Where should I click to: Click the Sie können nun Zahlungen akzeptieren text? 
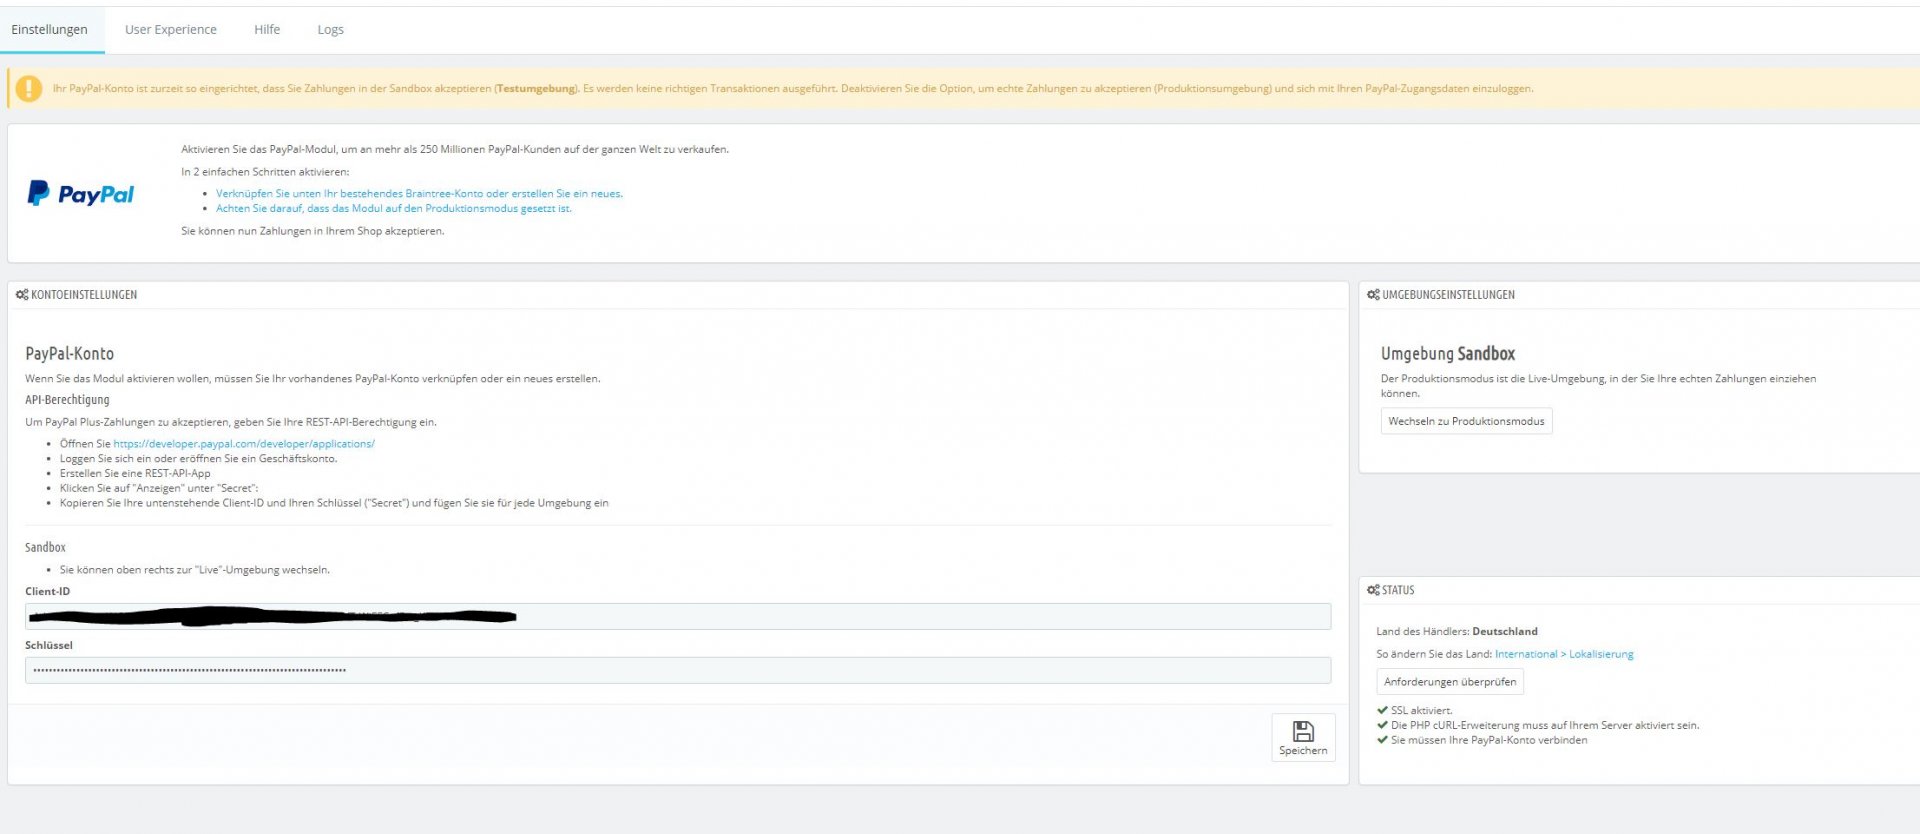point(313,231)
